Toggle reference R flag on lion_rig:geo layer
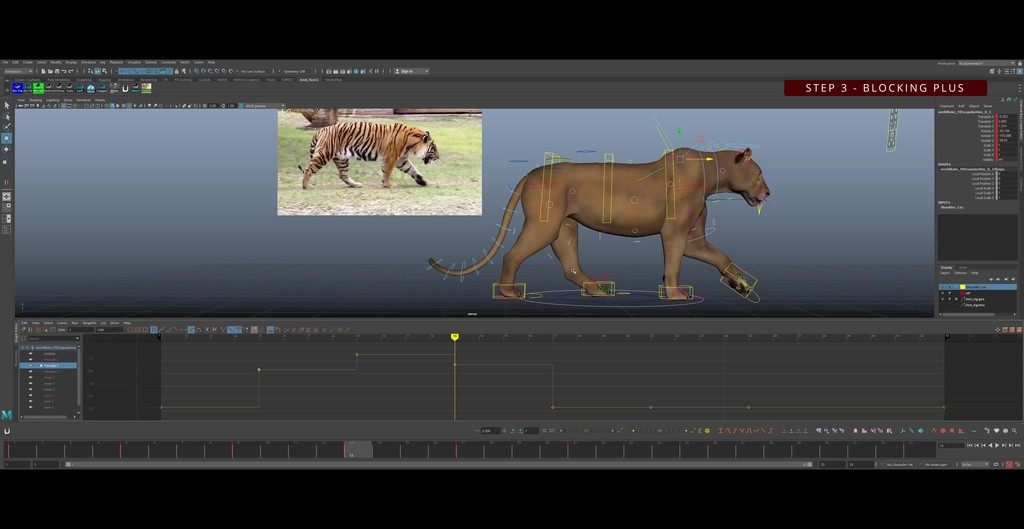1024x529 pixels. click(x=956, y=299)
